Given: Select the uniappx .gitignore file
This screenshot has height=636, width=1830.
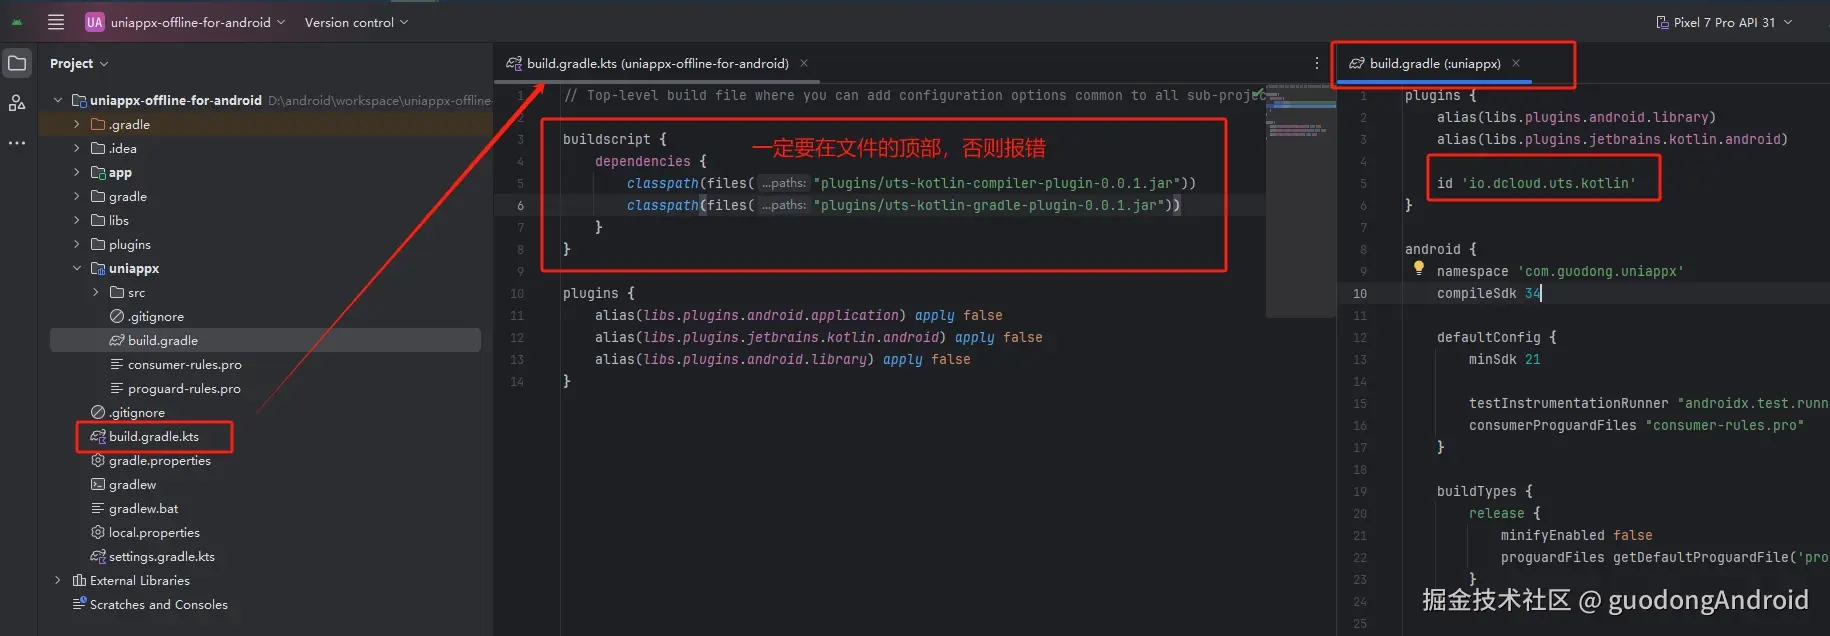Looking at the screenshot, I should click(x=147, y=316).
